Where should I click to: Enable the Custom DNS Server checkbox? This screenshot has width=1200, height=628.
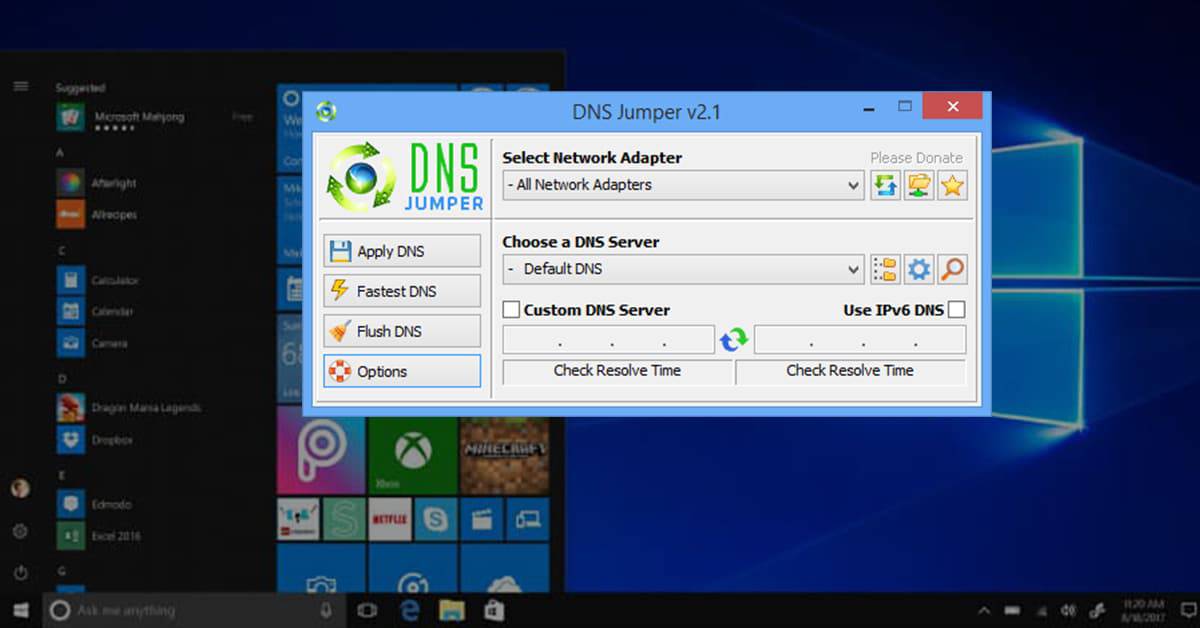click(511, 310)
